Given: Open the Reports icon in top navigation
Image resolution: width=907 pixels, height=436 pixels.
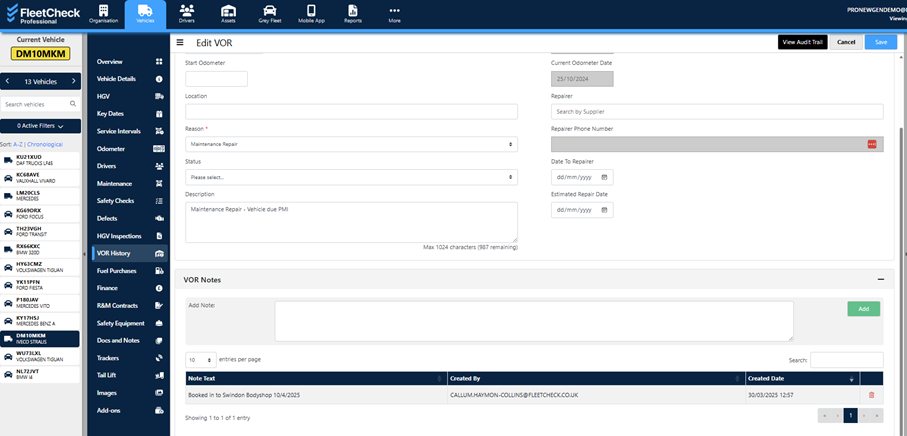Looking at the screenshot, I should [353, 13].
